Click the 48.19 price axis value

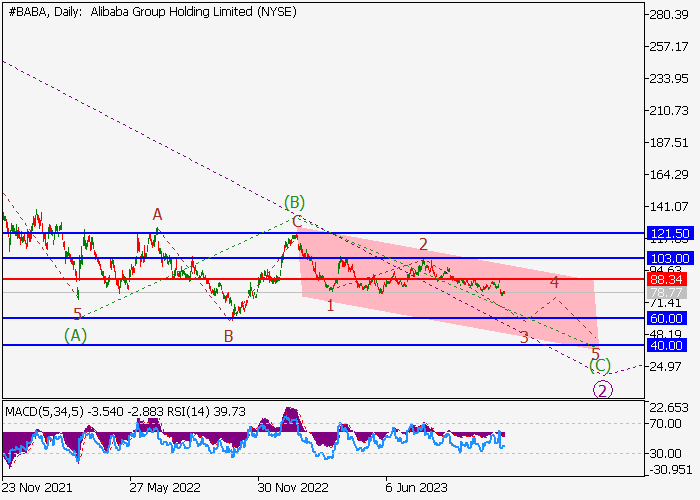[665, 334]
